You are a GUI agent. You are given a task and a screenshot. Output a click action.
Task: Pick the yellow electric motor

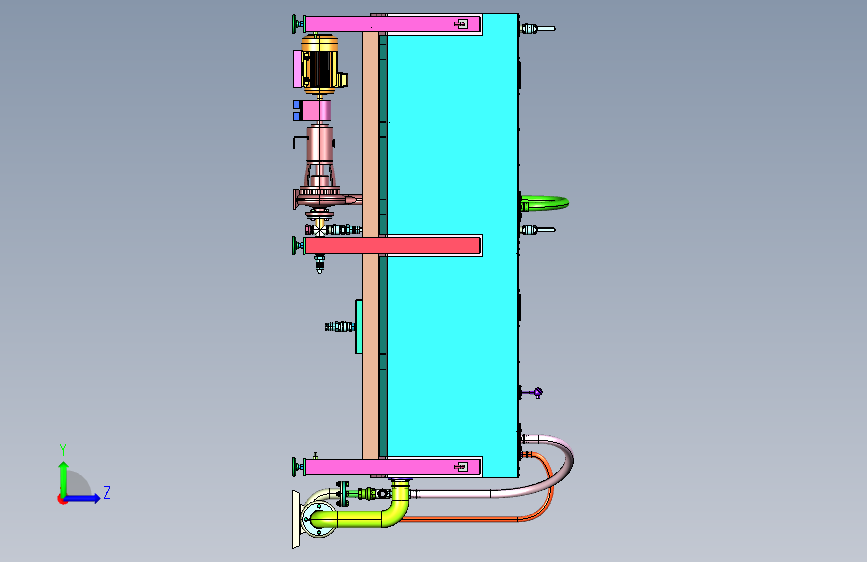click(320, 65)
